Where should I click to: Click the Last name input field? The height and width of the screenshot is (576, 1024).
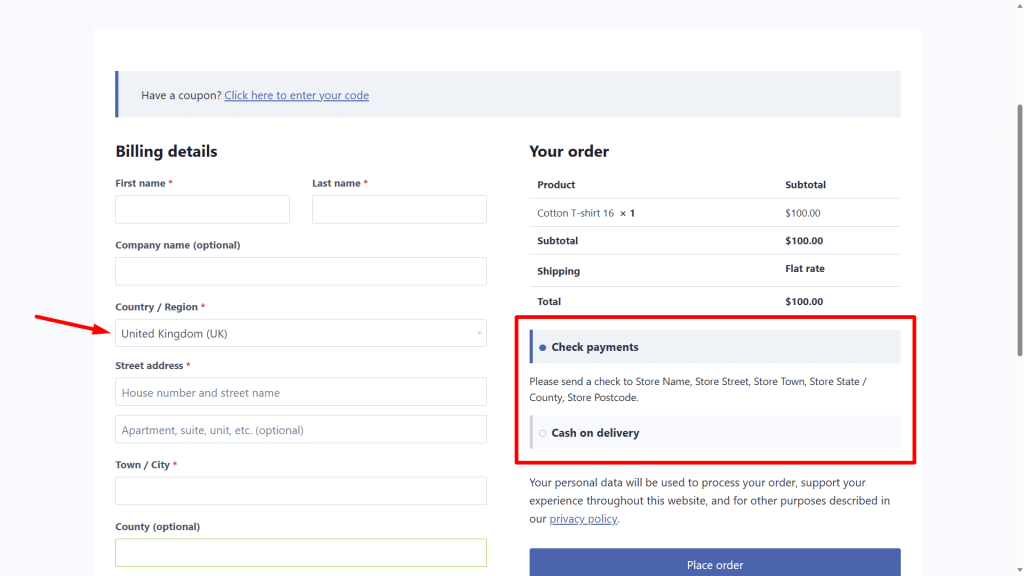(399, 209)
